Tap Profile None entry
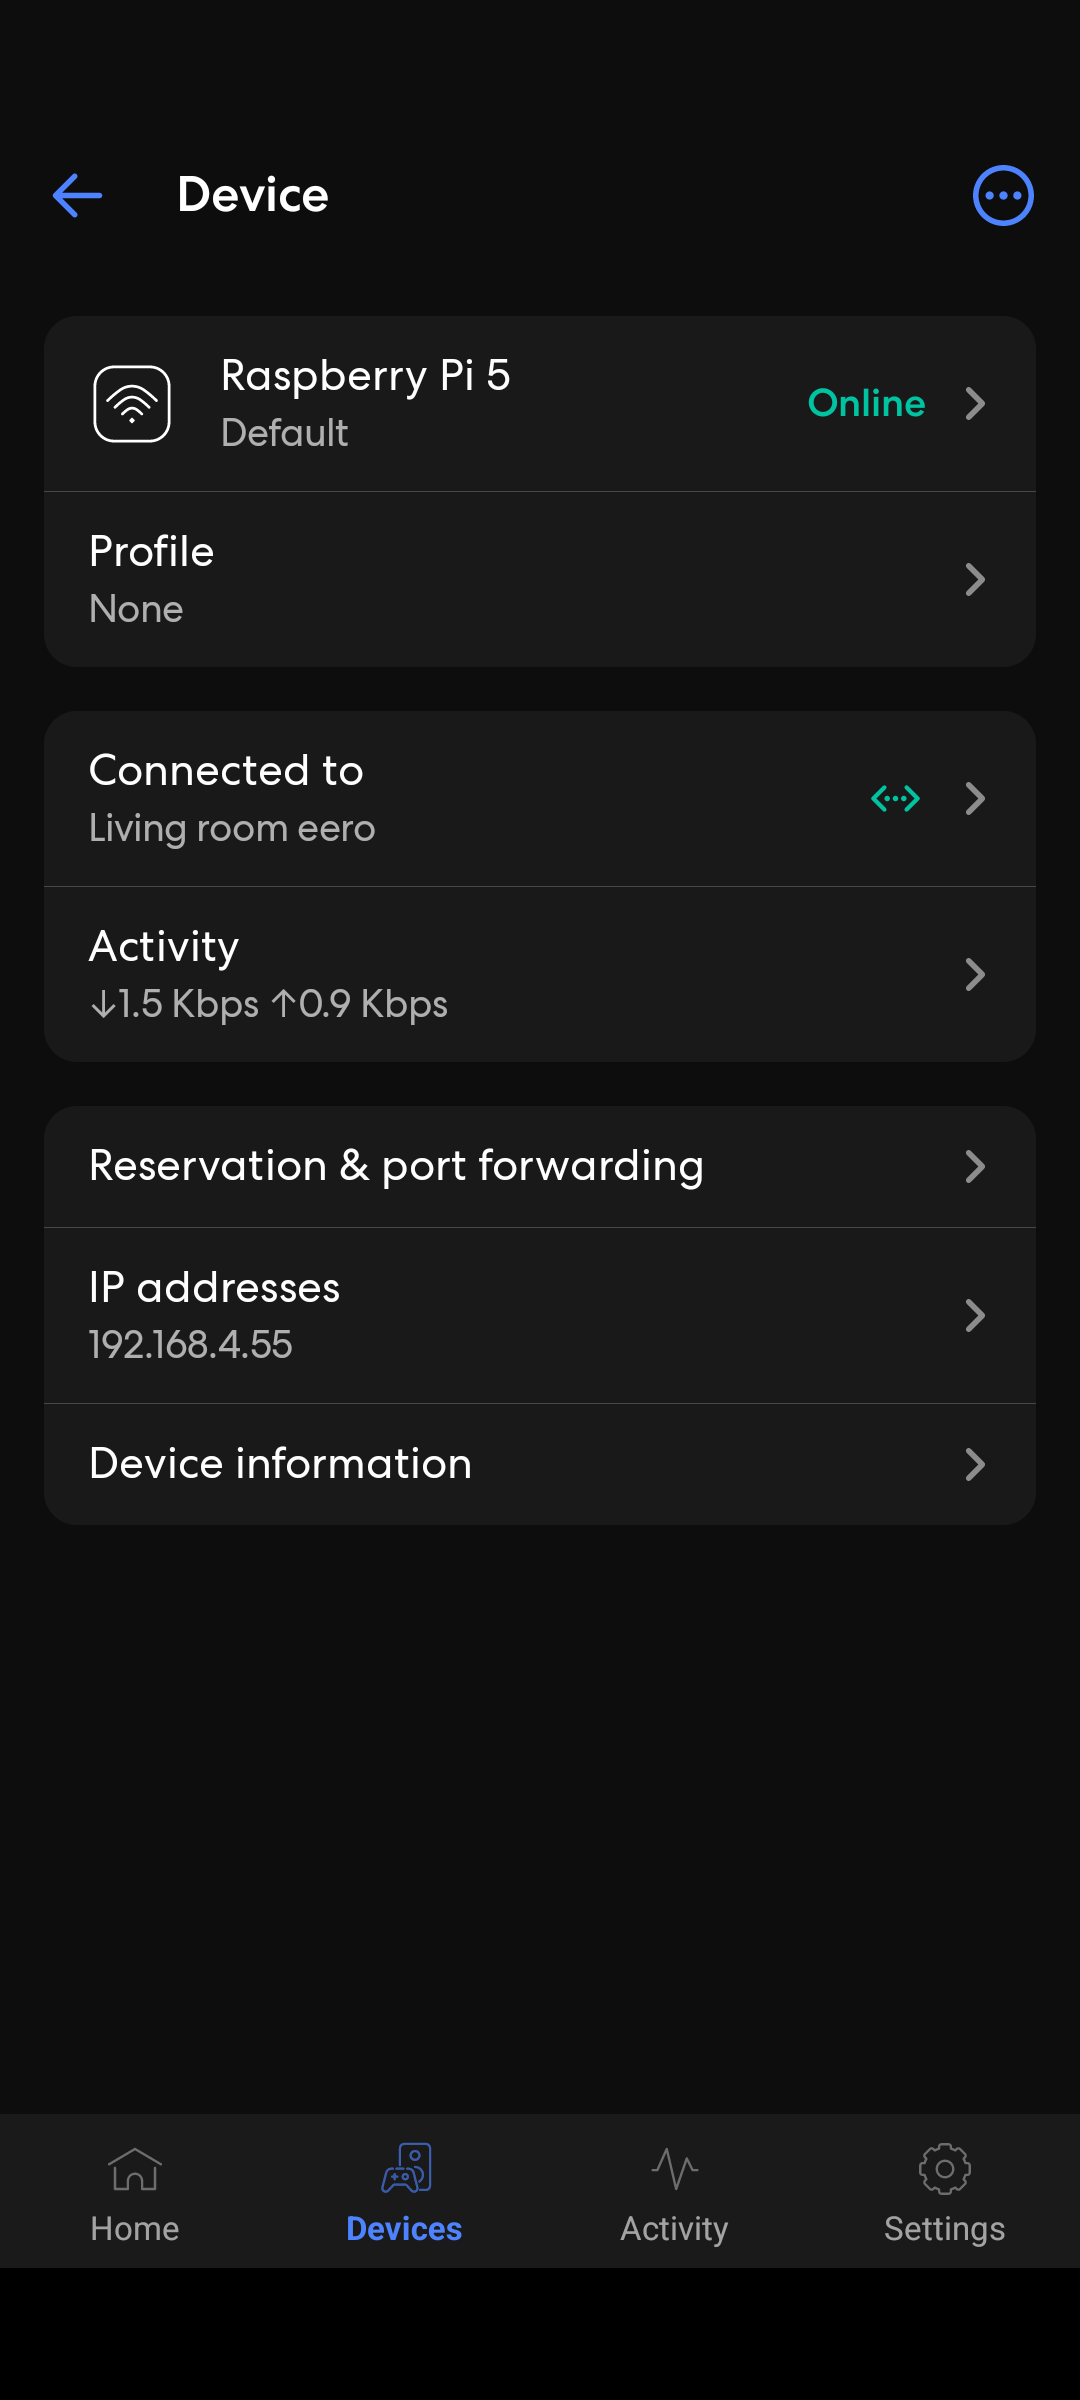 (540, 579)
